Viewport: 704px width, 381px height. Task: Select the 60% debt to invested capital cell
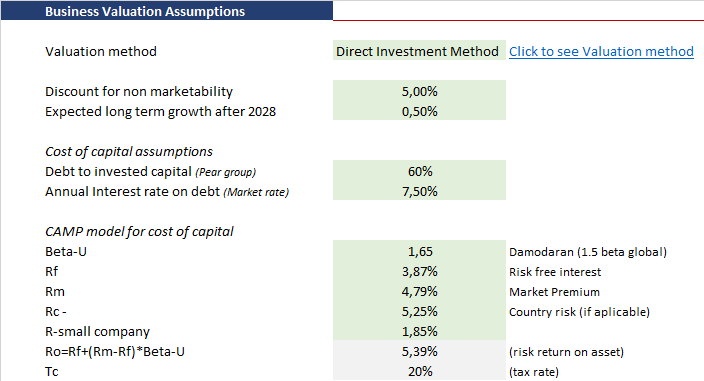coord(419,171)
